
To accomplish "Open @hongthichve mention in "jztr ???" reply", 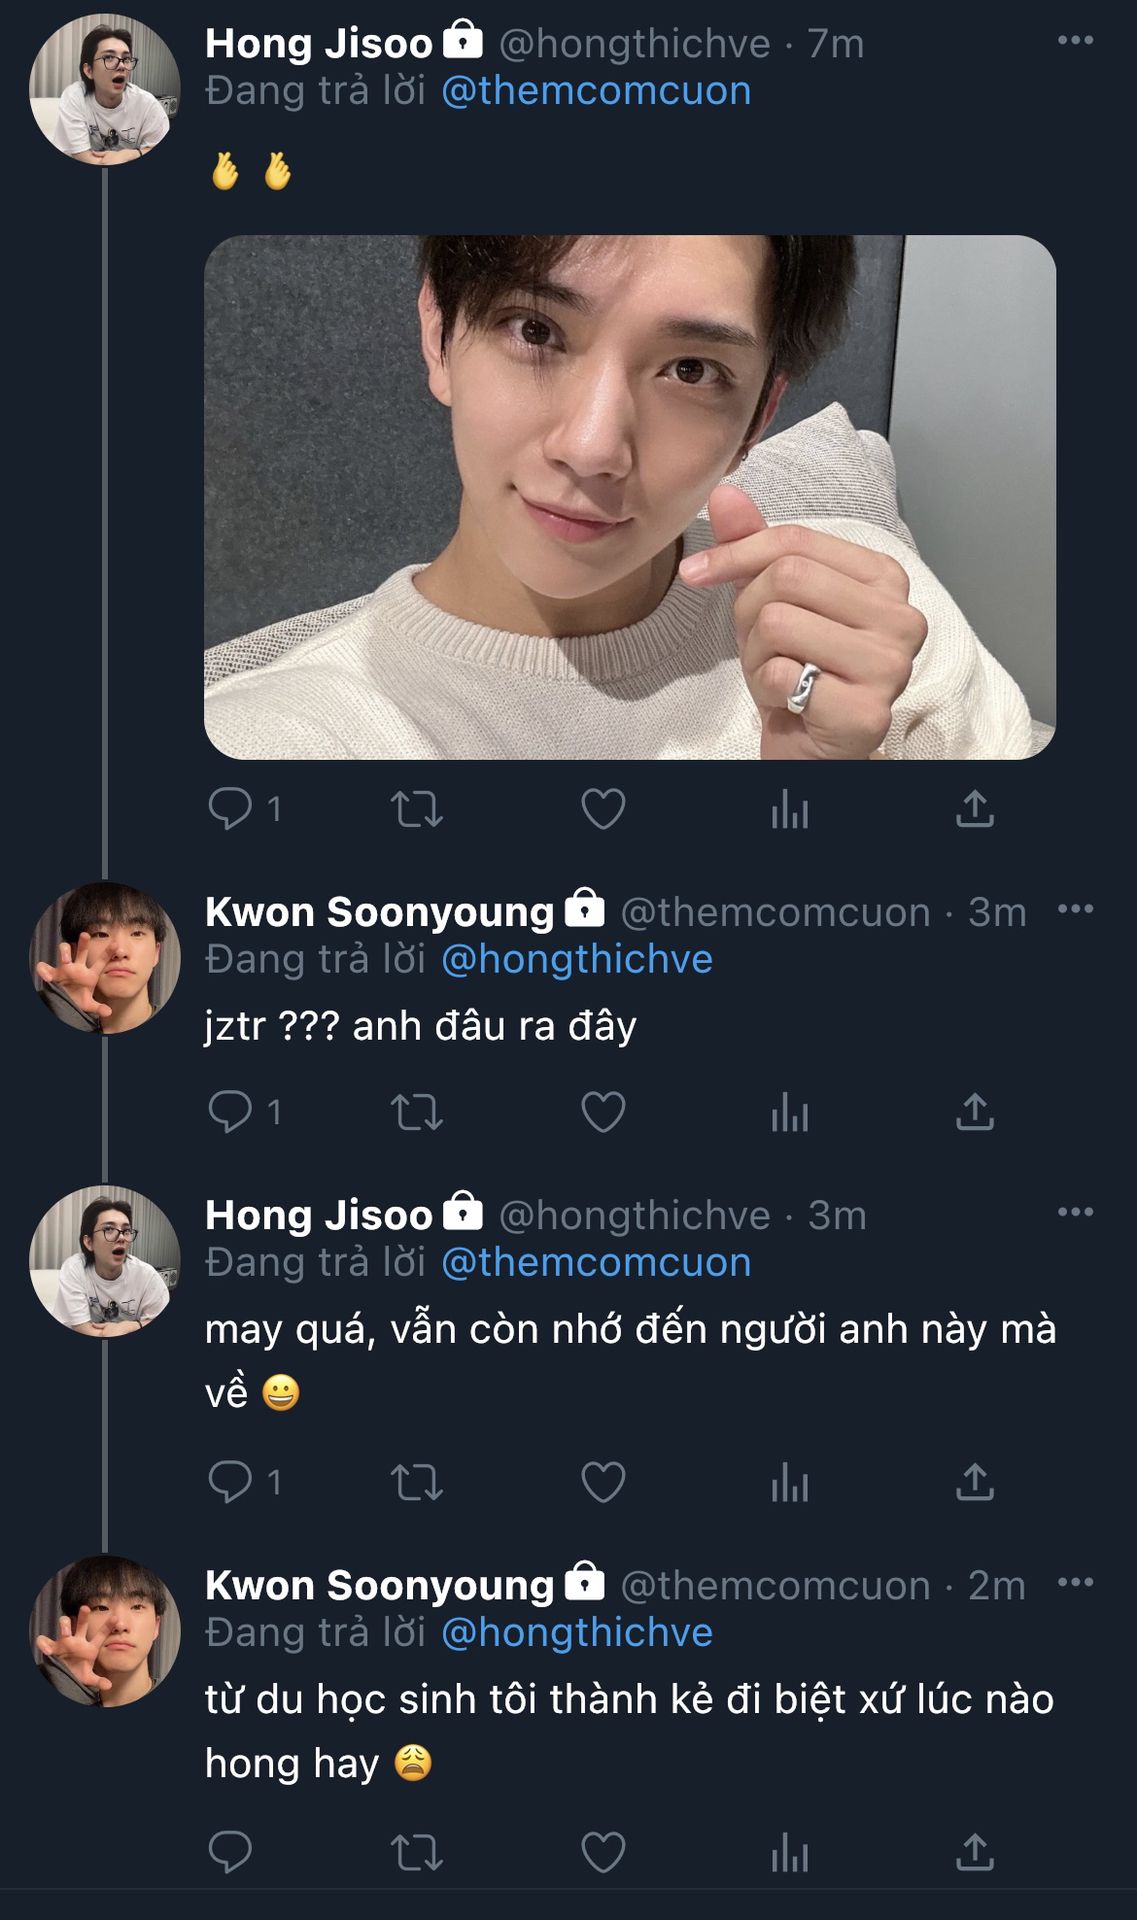I will pos(576,959).
